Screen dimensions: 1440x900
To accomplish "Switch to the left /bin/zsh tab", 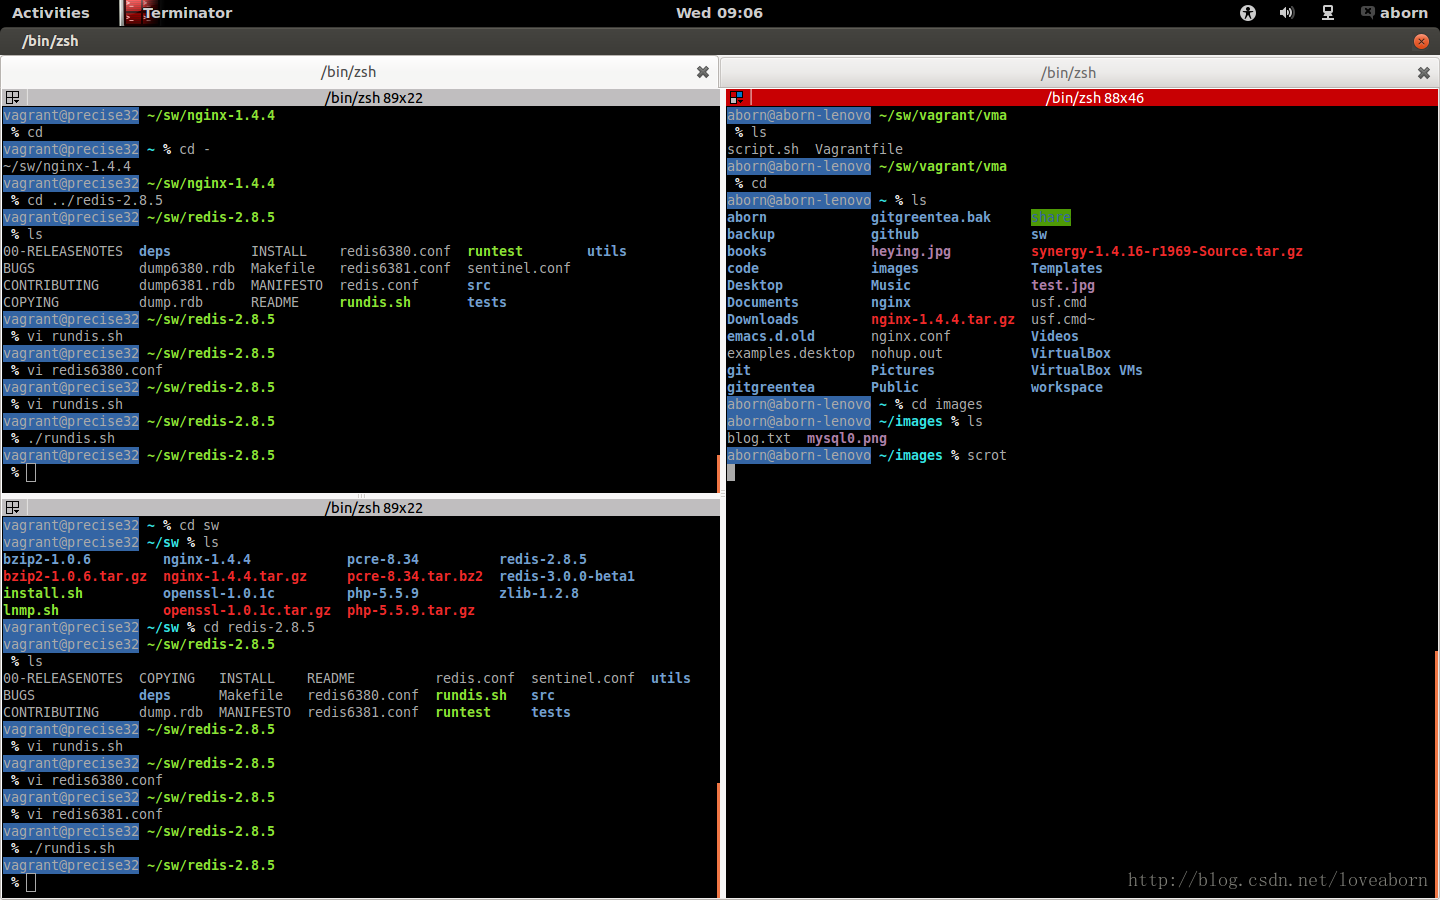I will coord(349,72).
